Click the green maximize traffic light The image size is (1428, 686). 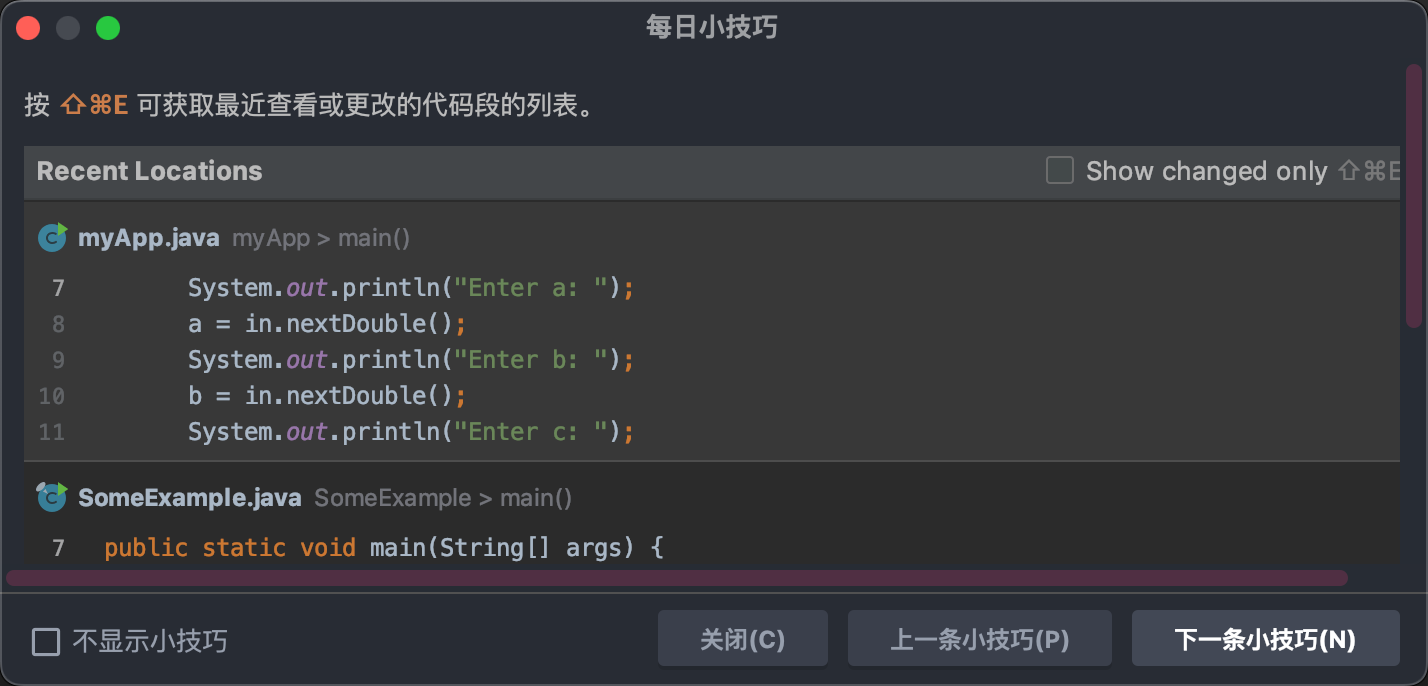point(108,27)
